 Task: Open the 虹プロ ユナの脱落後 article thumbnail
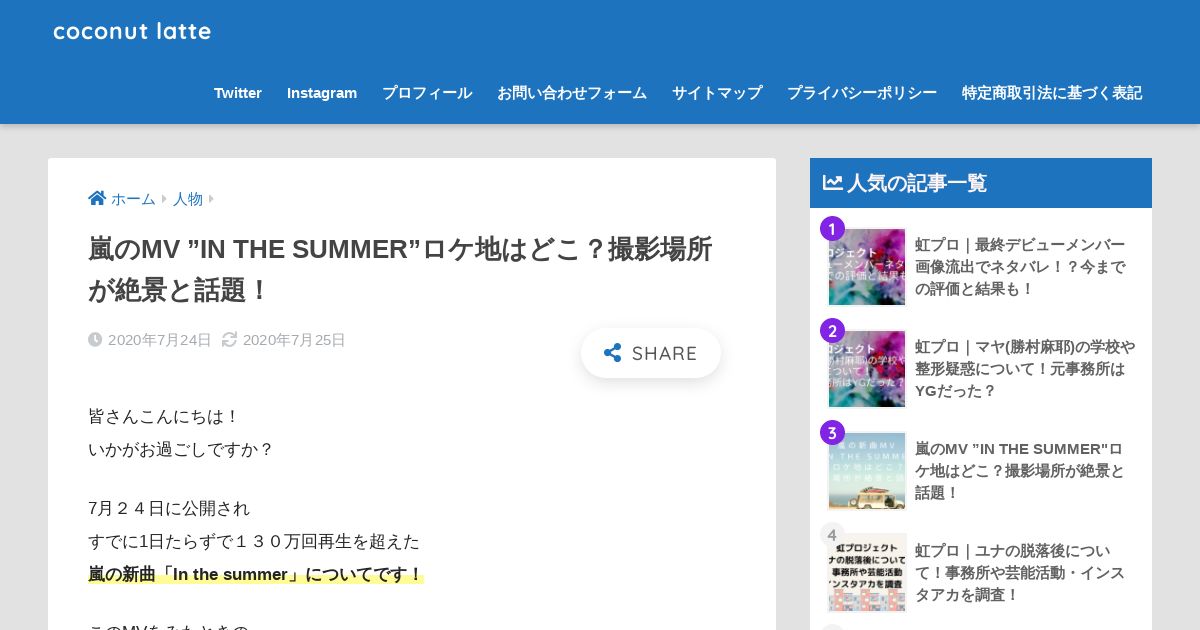(x=867, y=573)
